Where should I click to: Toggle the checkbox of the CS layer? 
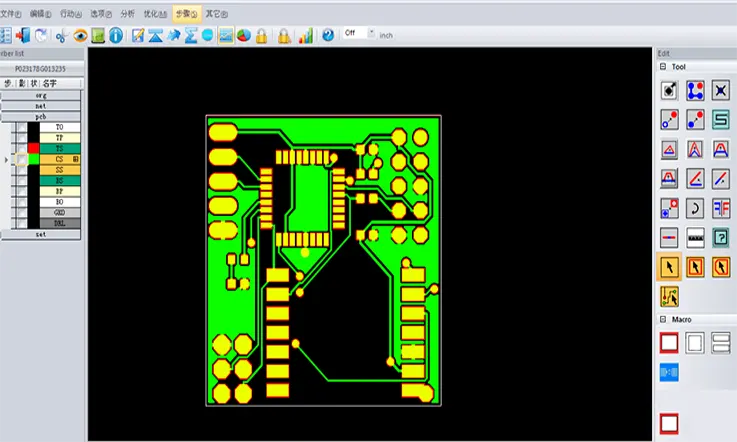tap(22, 160)
